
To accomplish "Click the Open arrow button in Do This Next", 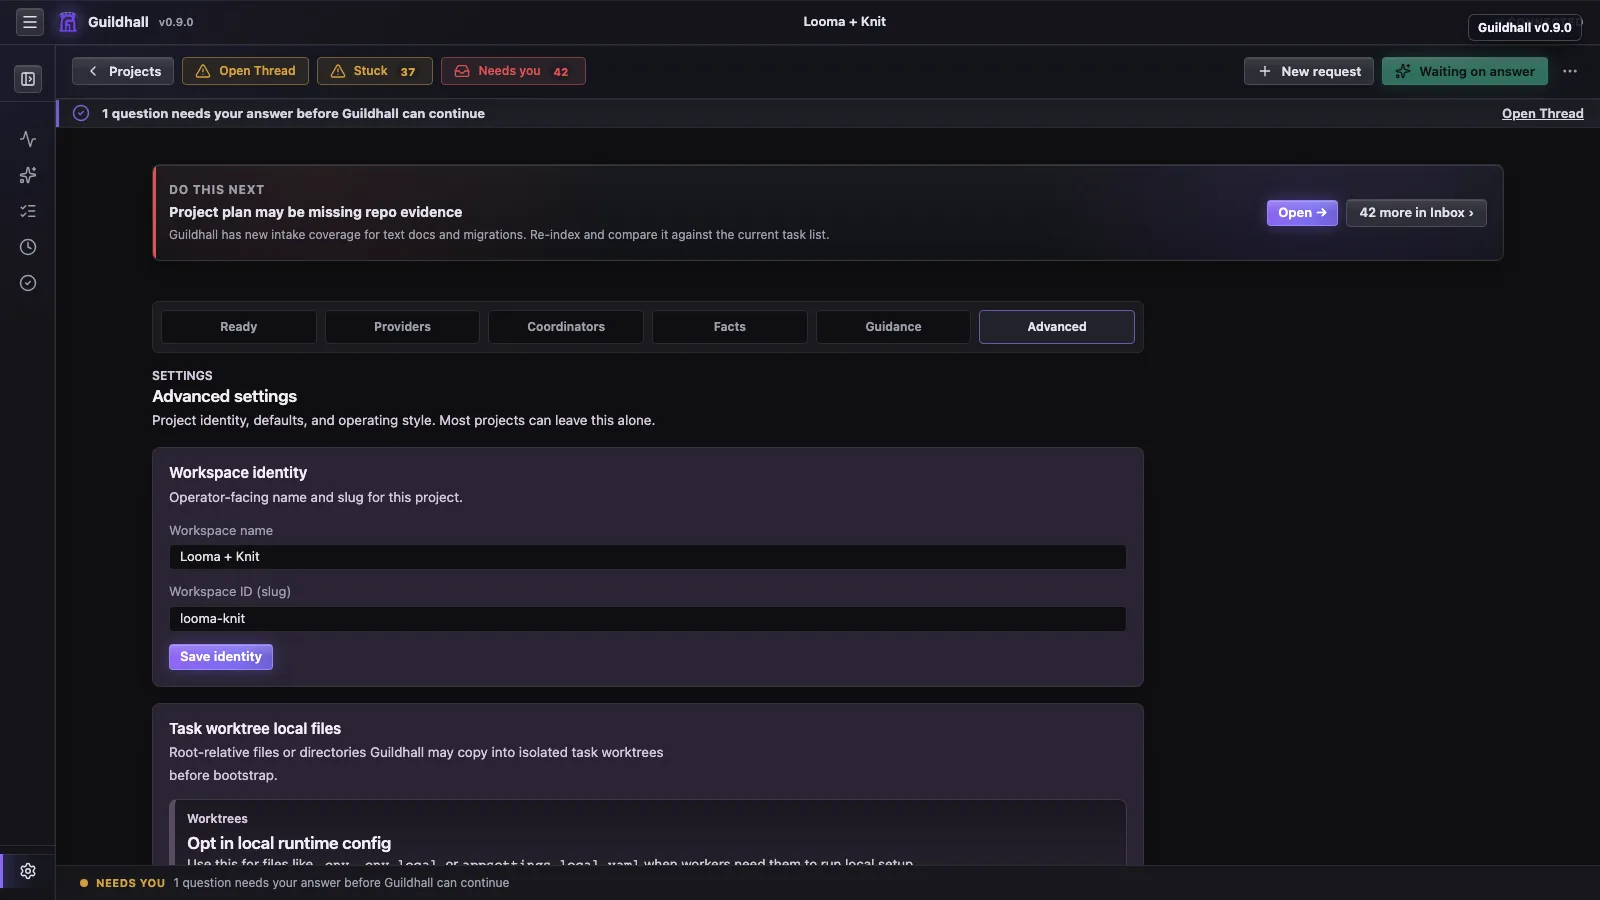I will coord(1302,213).
